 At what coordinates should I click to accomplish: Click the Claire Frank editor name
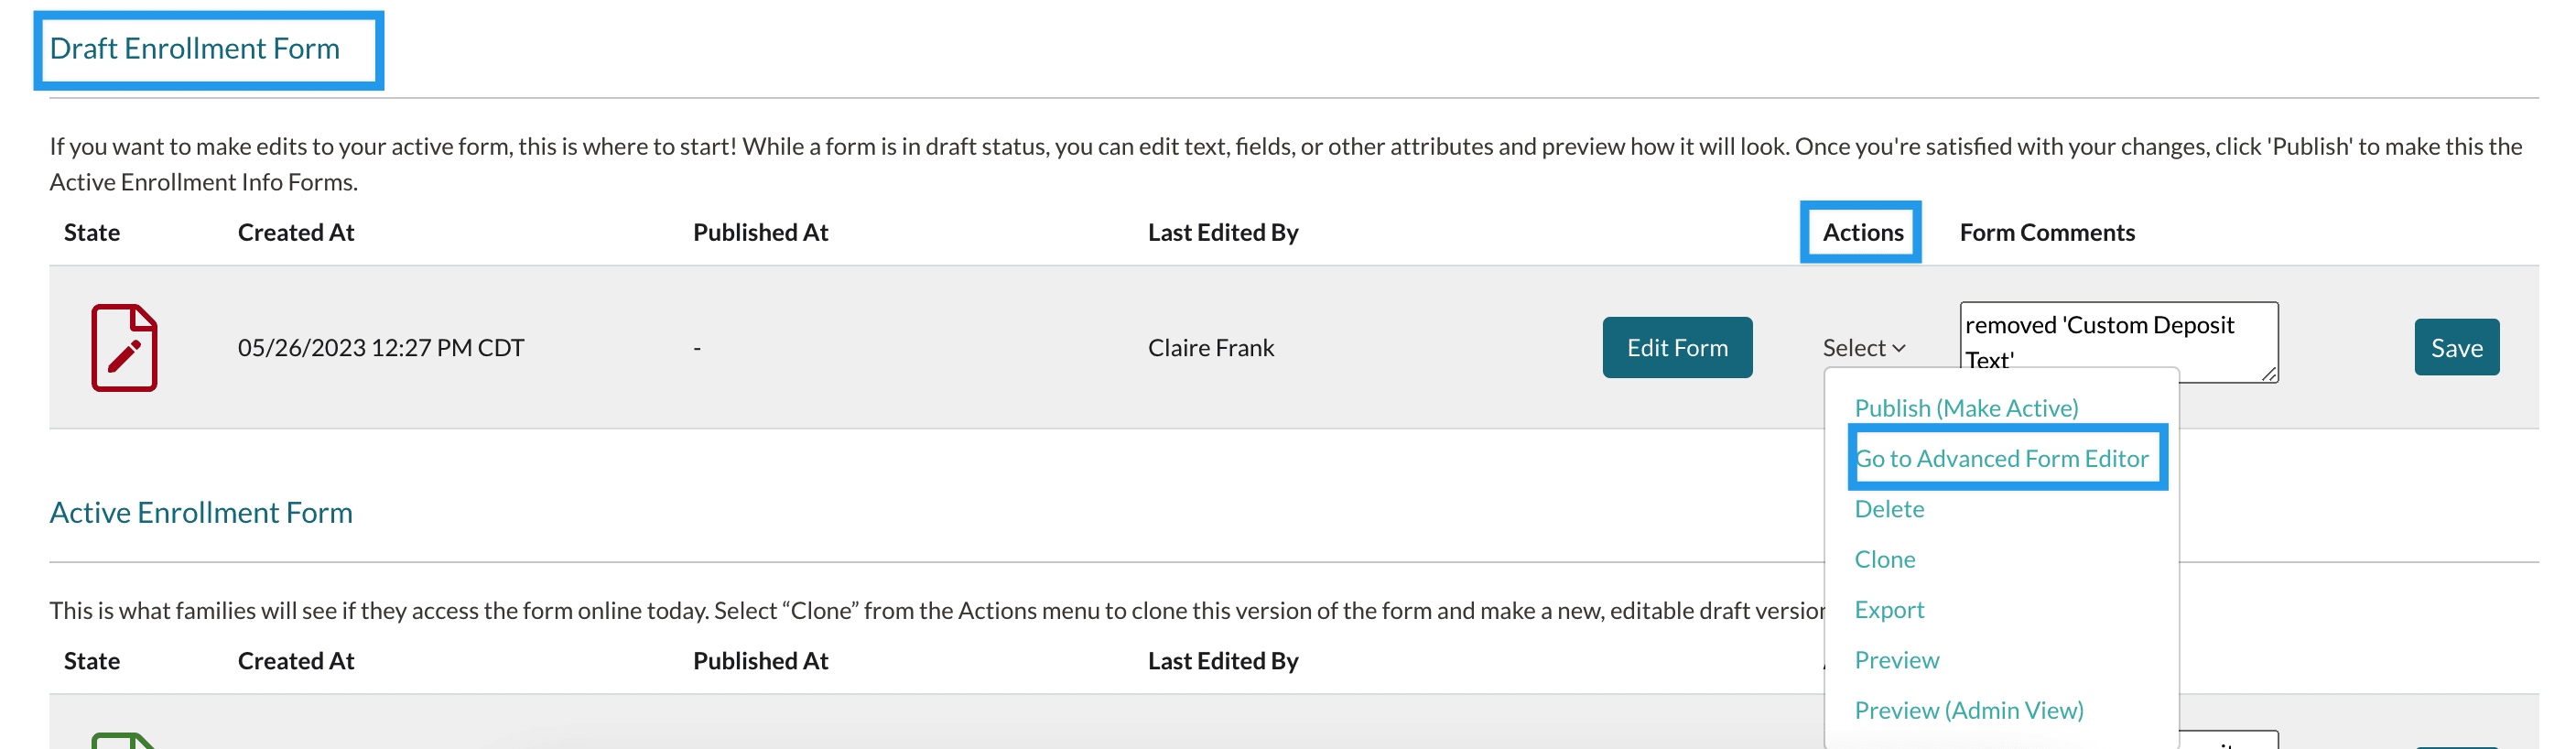[x=1210, y=348]
